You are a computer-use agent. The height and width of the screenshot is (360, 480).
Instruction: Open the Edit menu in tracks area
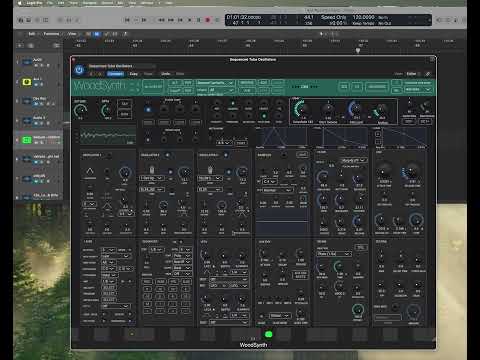click(32, 34)
